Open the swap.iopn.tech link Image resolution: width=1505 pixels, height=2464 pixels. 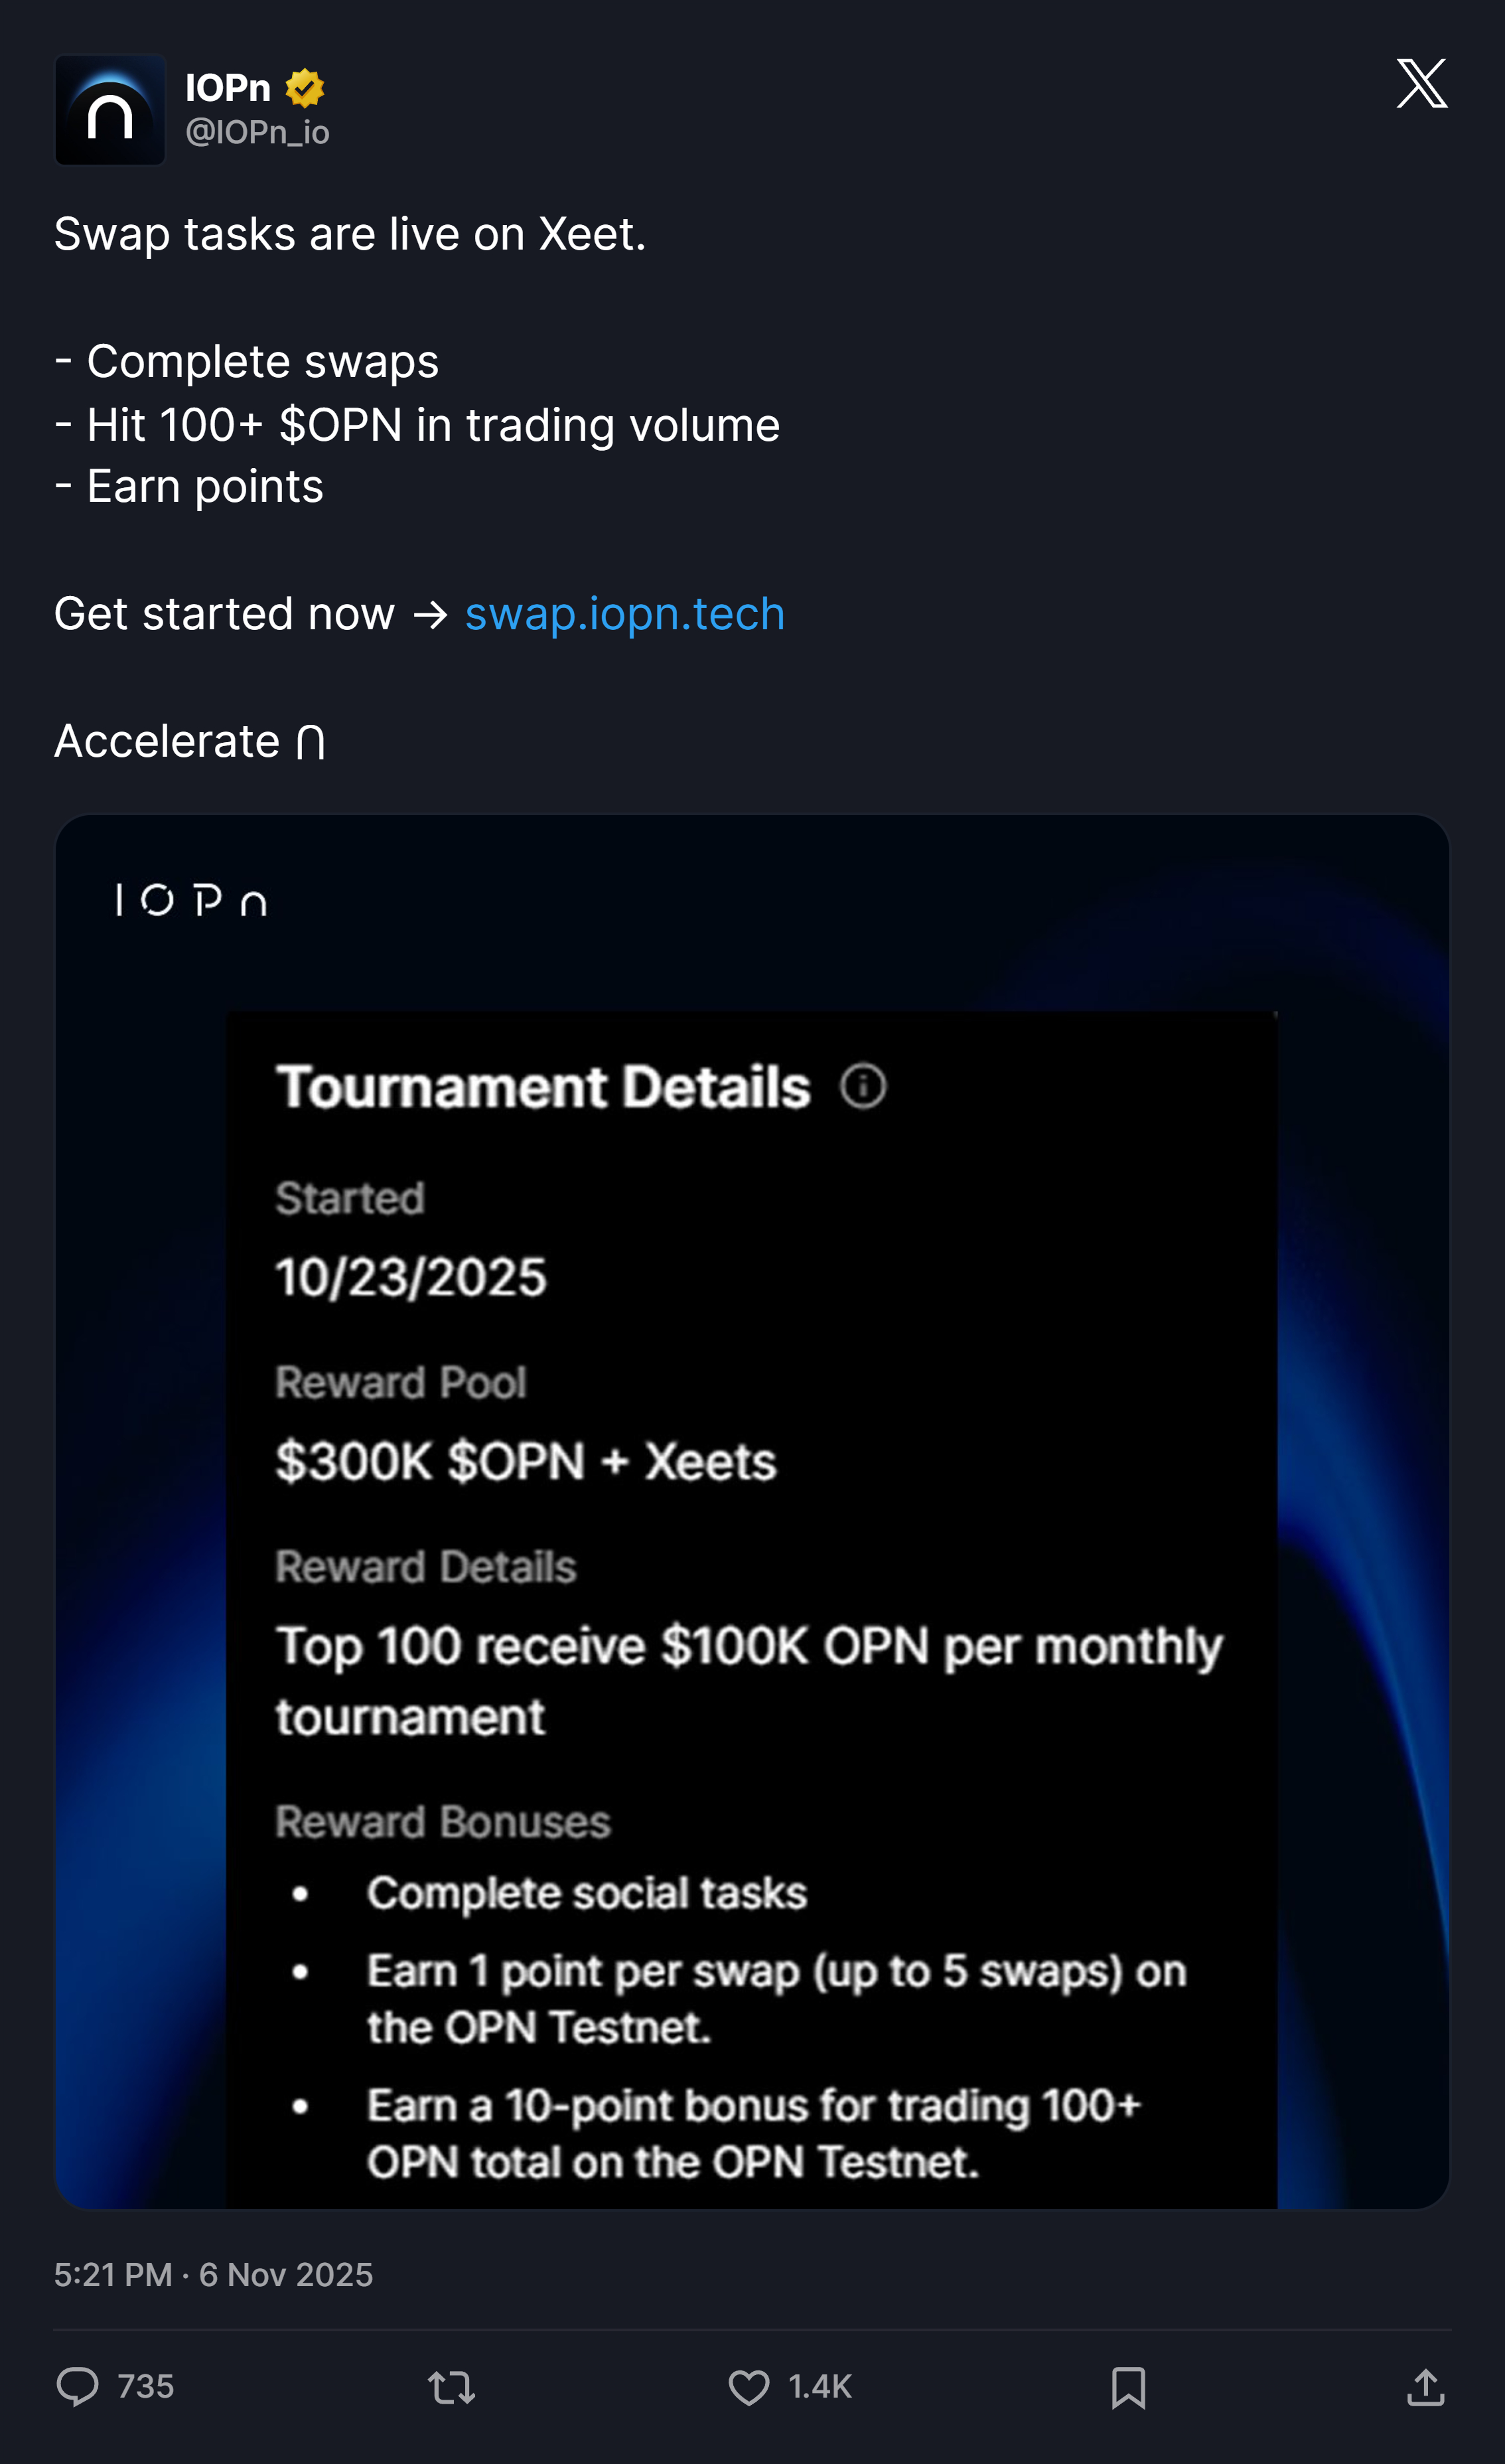[625, 614]
